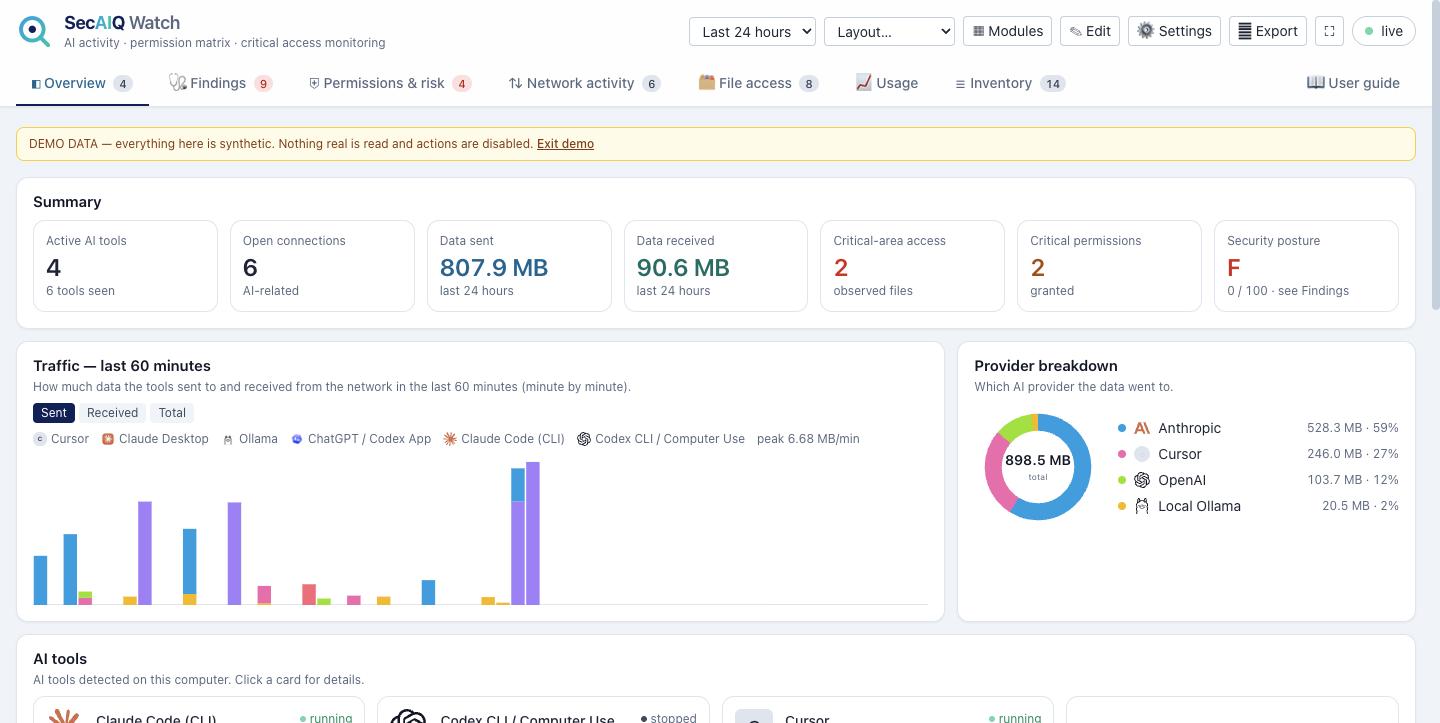Click the pink Cursor color dot
1440x723 pixels.
tap(1122, 454)
